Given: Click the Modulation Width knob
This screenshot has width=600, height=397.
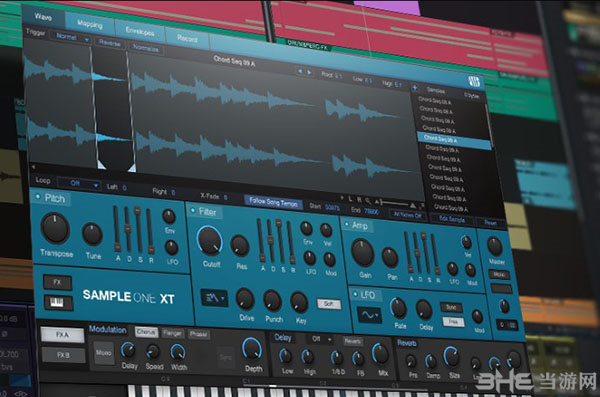Looking at the screenshot, I should coord(178,352).
